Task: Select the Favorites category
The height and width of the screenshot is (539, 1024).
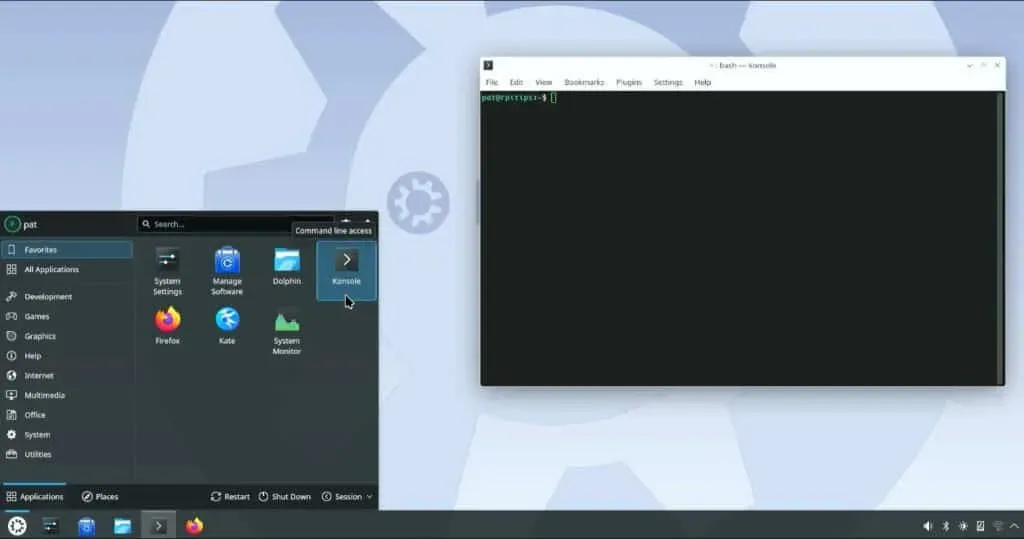Action: point(67,250)
